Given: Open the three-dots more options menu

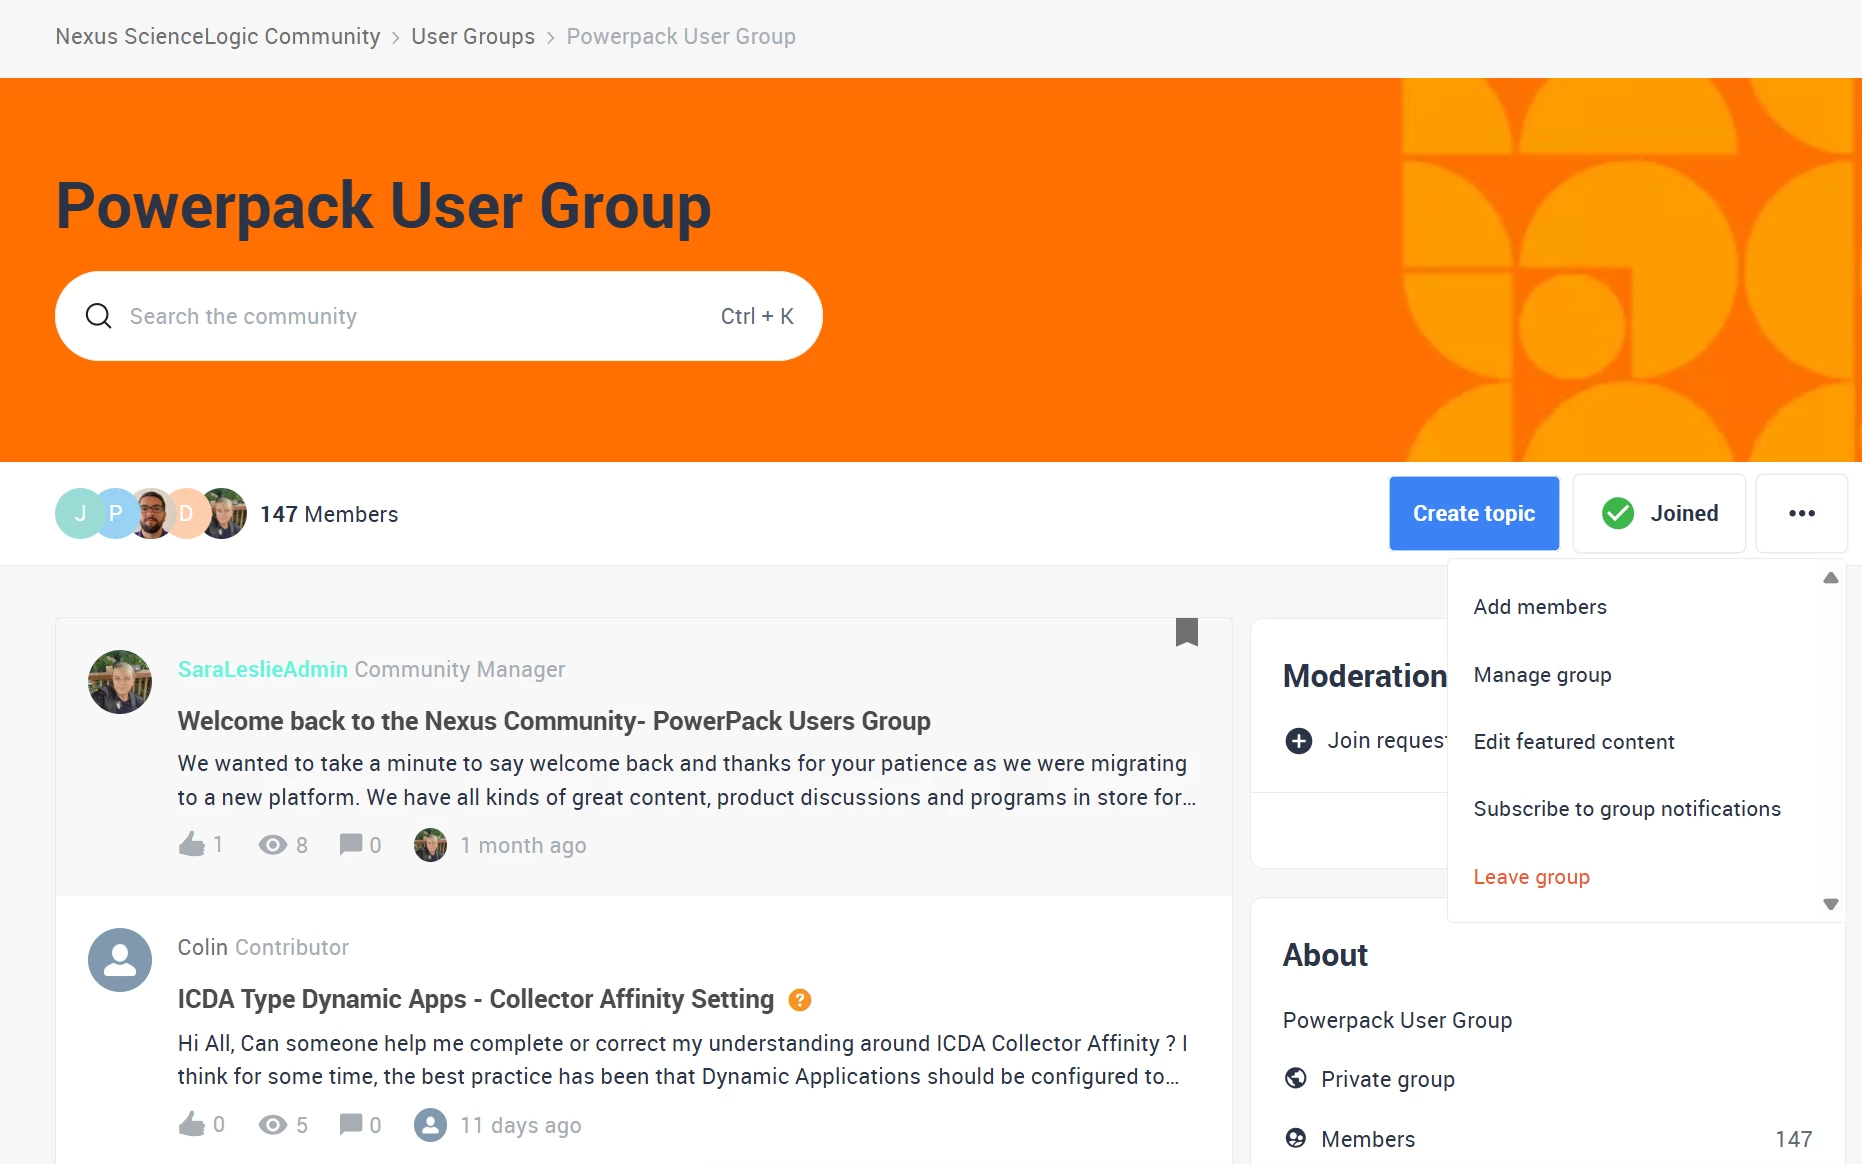Looking at the screenshot, I should click(x=1801, y=513).
